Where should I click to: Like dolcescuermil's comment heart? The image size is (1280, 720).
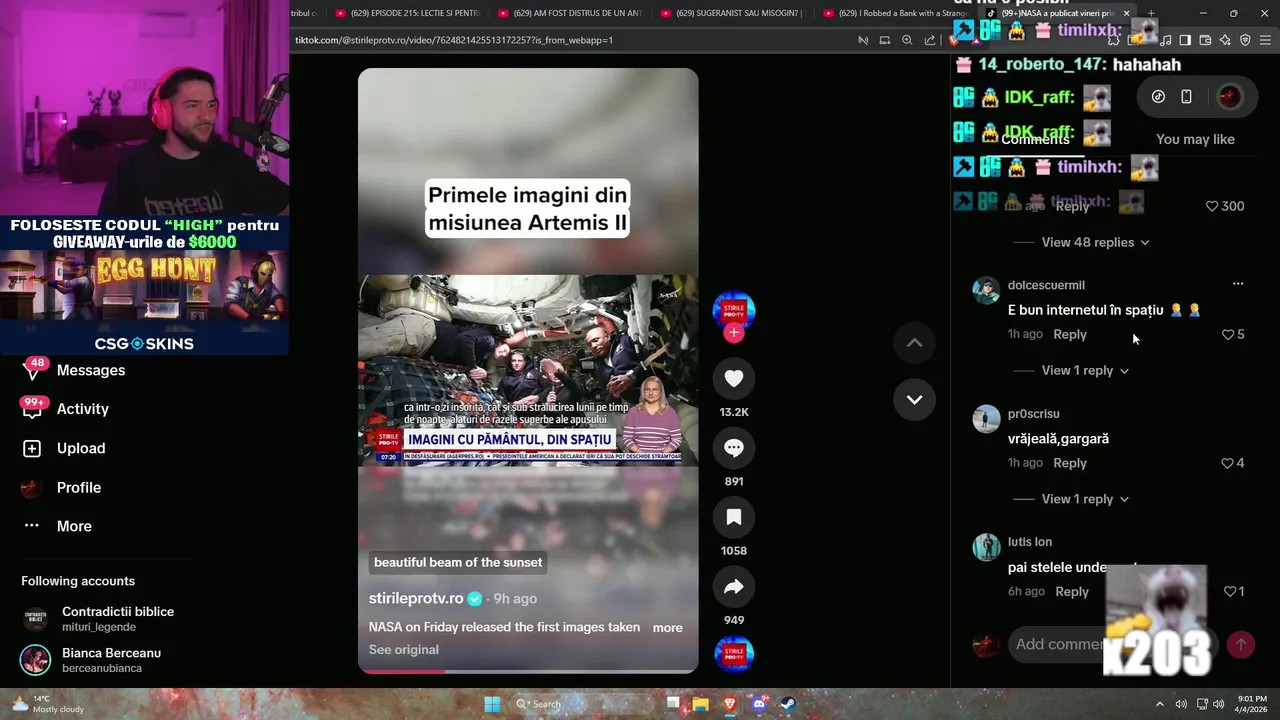(1228, 335)
